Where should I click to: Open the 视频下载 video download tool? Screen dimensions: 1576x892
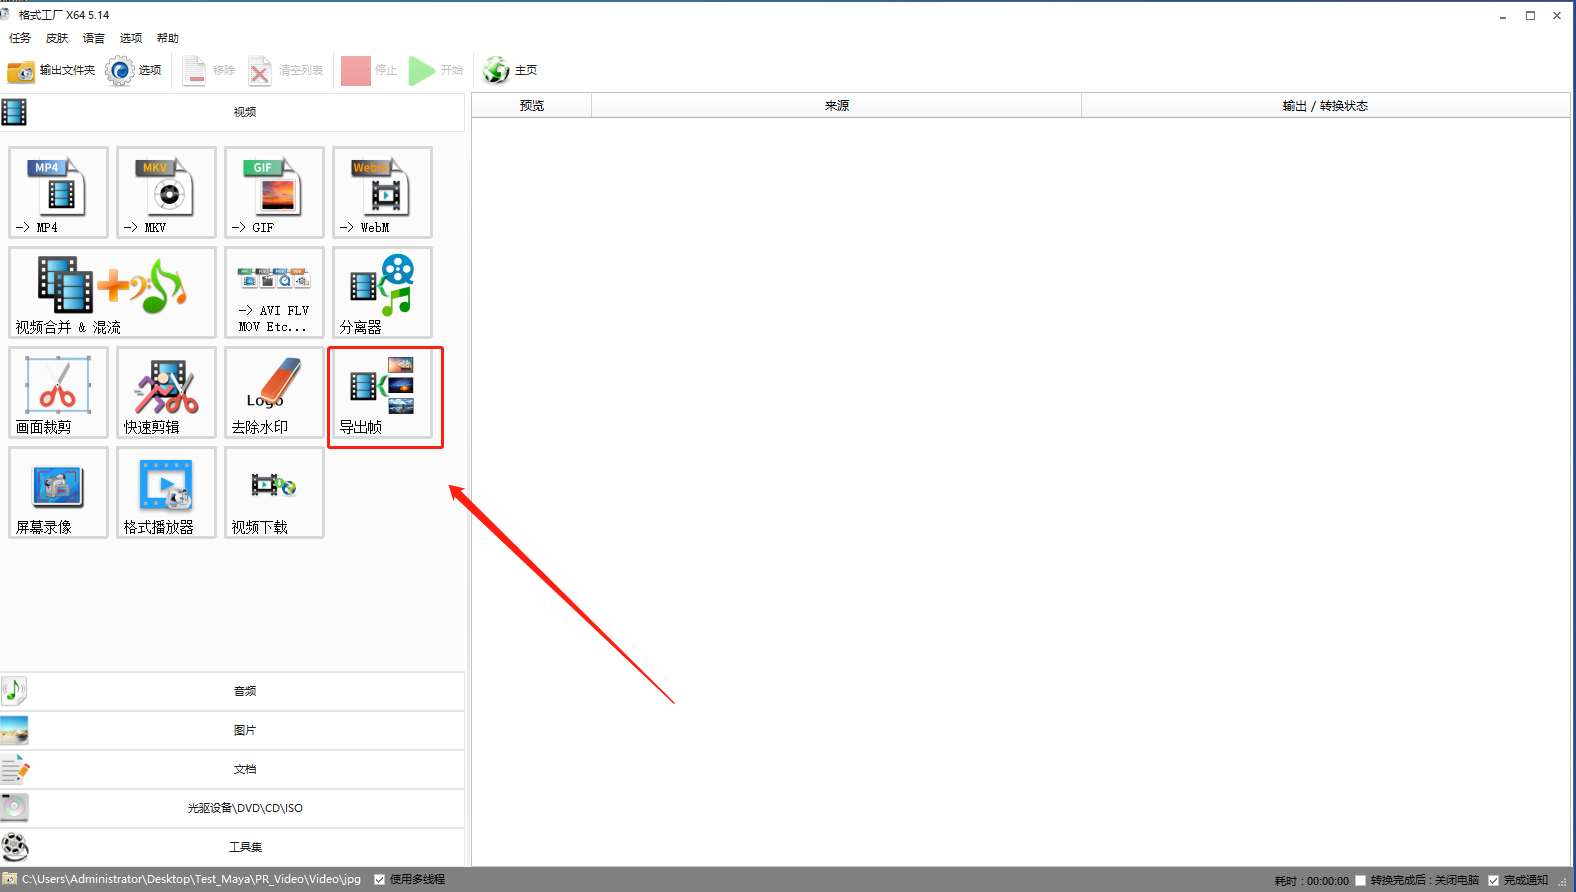[274, 492]
